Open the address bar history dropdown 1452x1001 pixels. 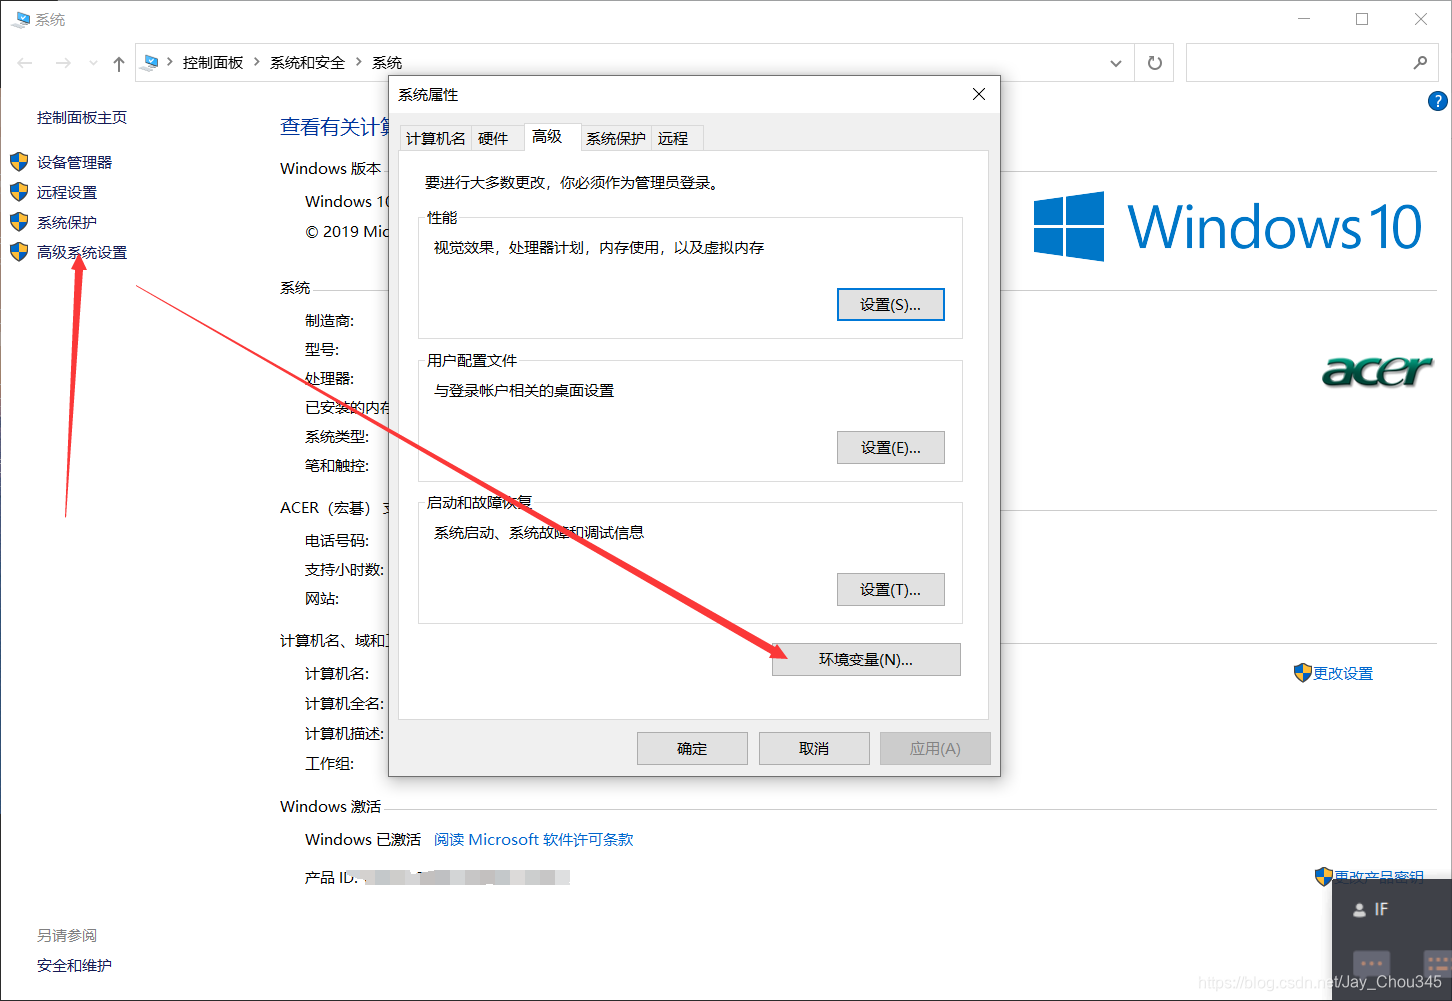coord(1116,63)
